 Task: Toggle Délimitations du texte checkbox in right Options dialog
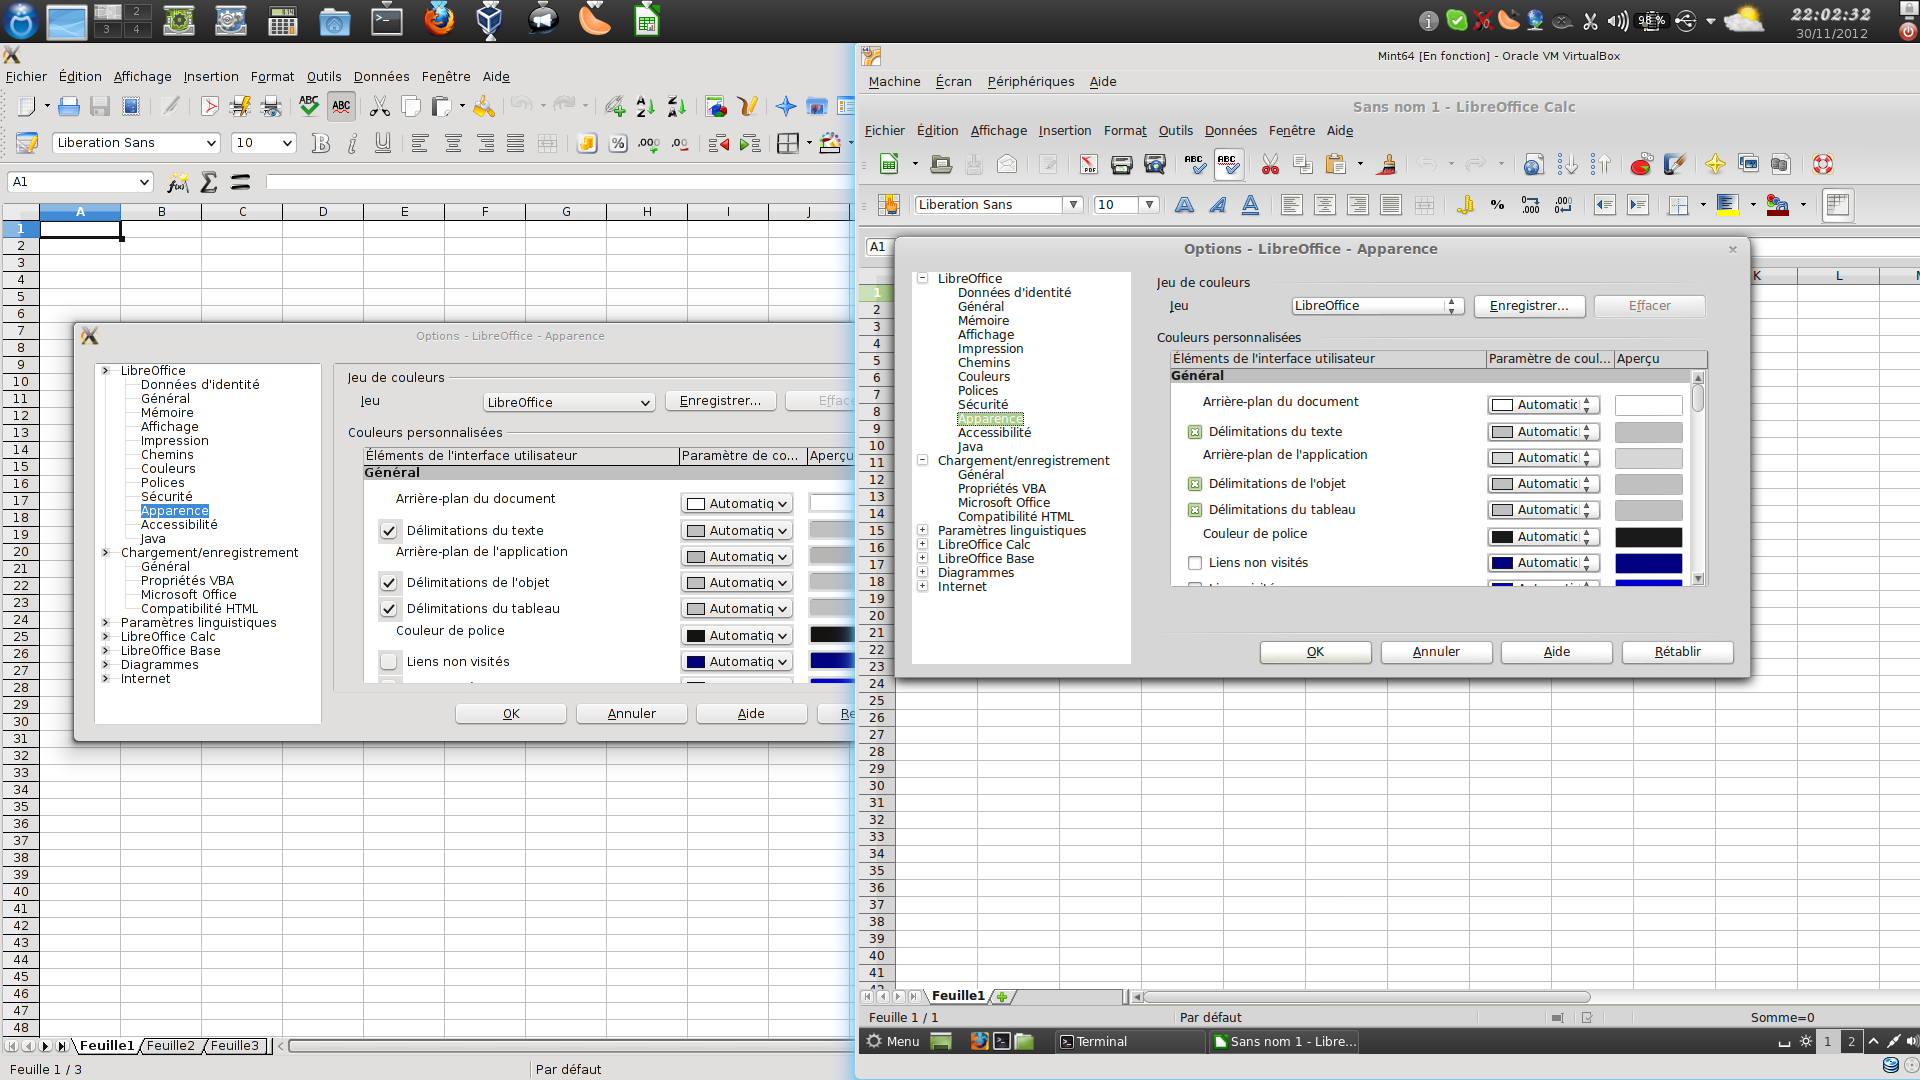tap(1194, 432)
